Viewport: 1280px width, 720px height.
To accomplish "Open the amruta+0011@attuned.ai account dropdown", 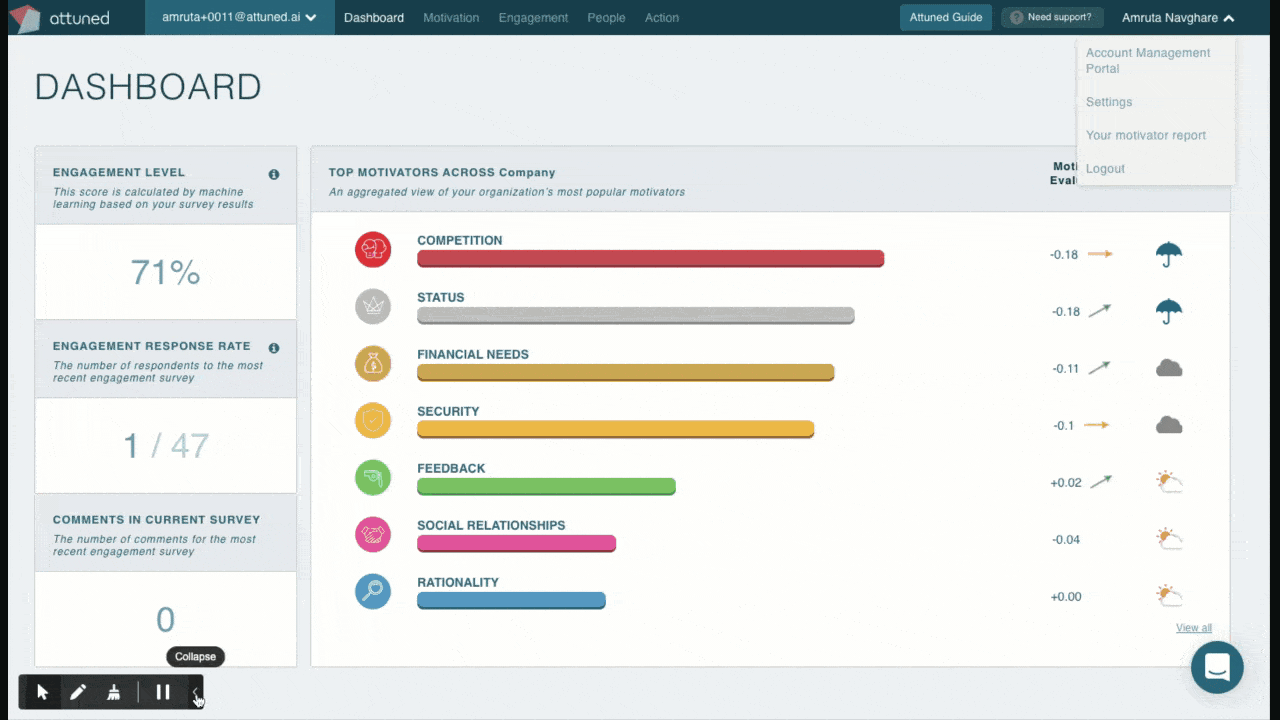I will pos(240,17).
